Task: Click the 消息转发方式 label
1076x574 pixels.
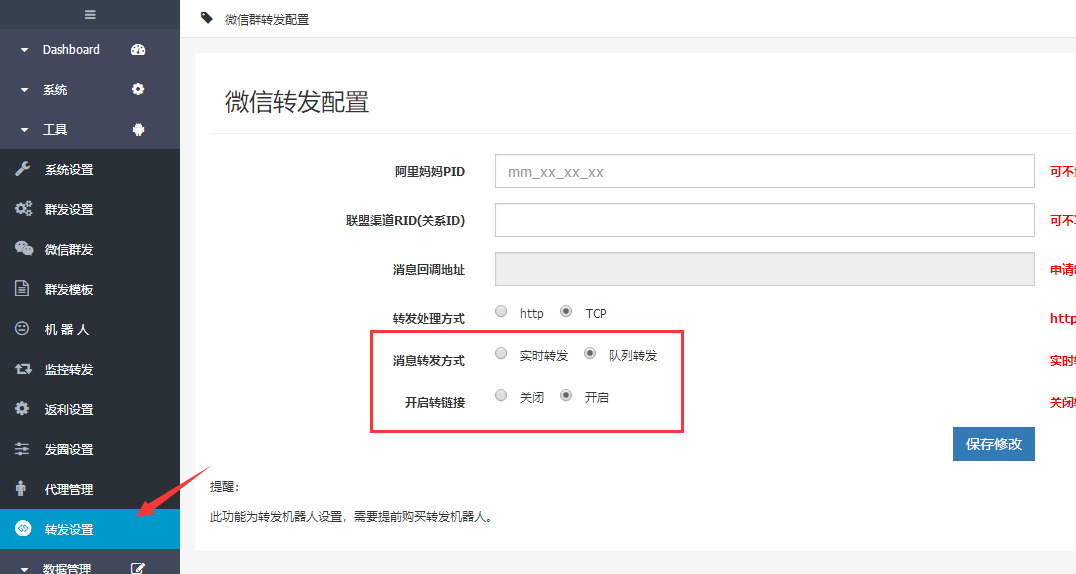Action: [x=429, y=360]
